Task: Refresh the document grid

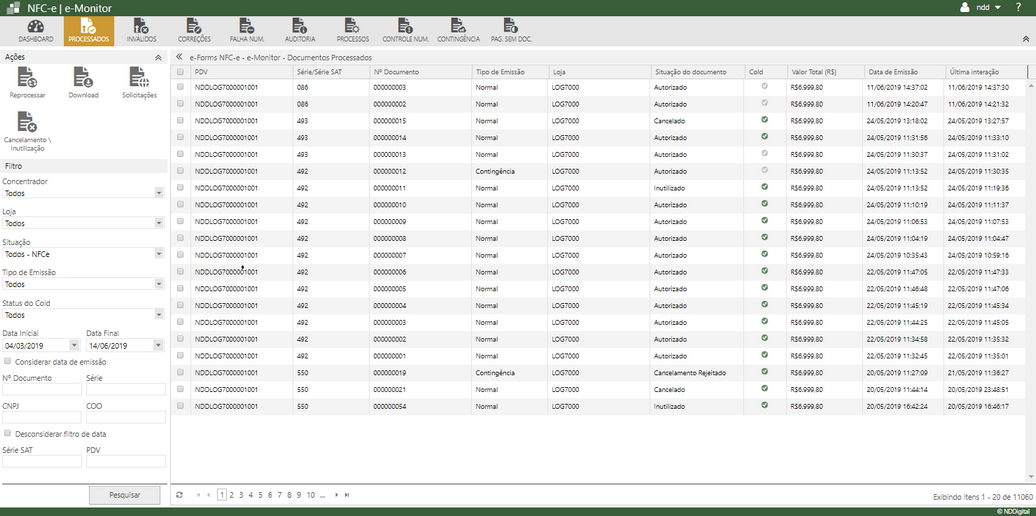Action: 180,495
